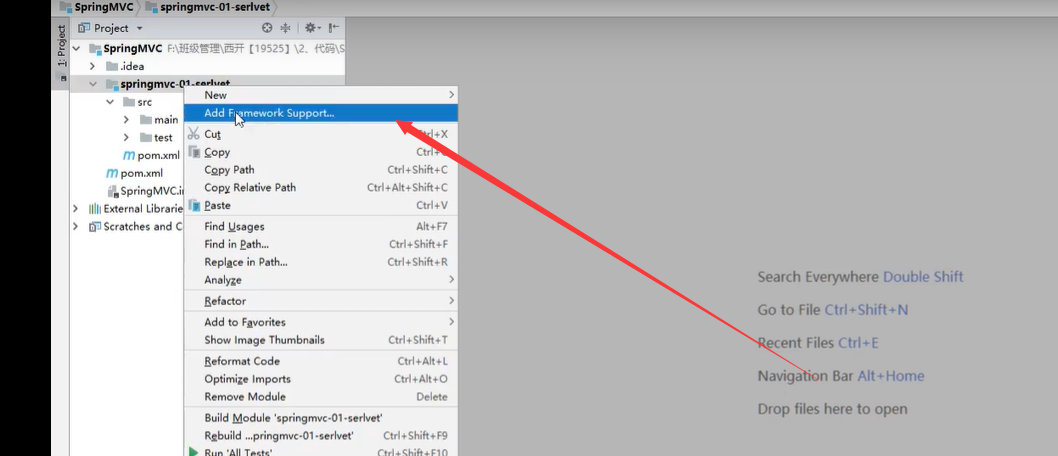The image size is (1058, 456).
Task: Click the Drop files here to open text
Action: point(832,409)
